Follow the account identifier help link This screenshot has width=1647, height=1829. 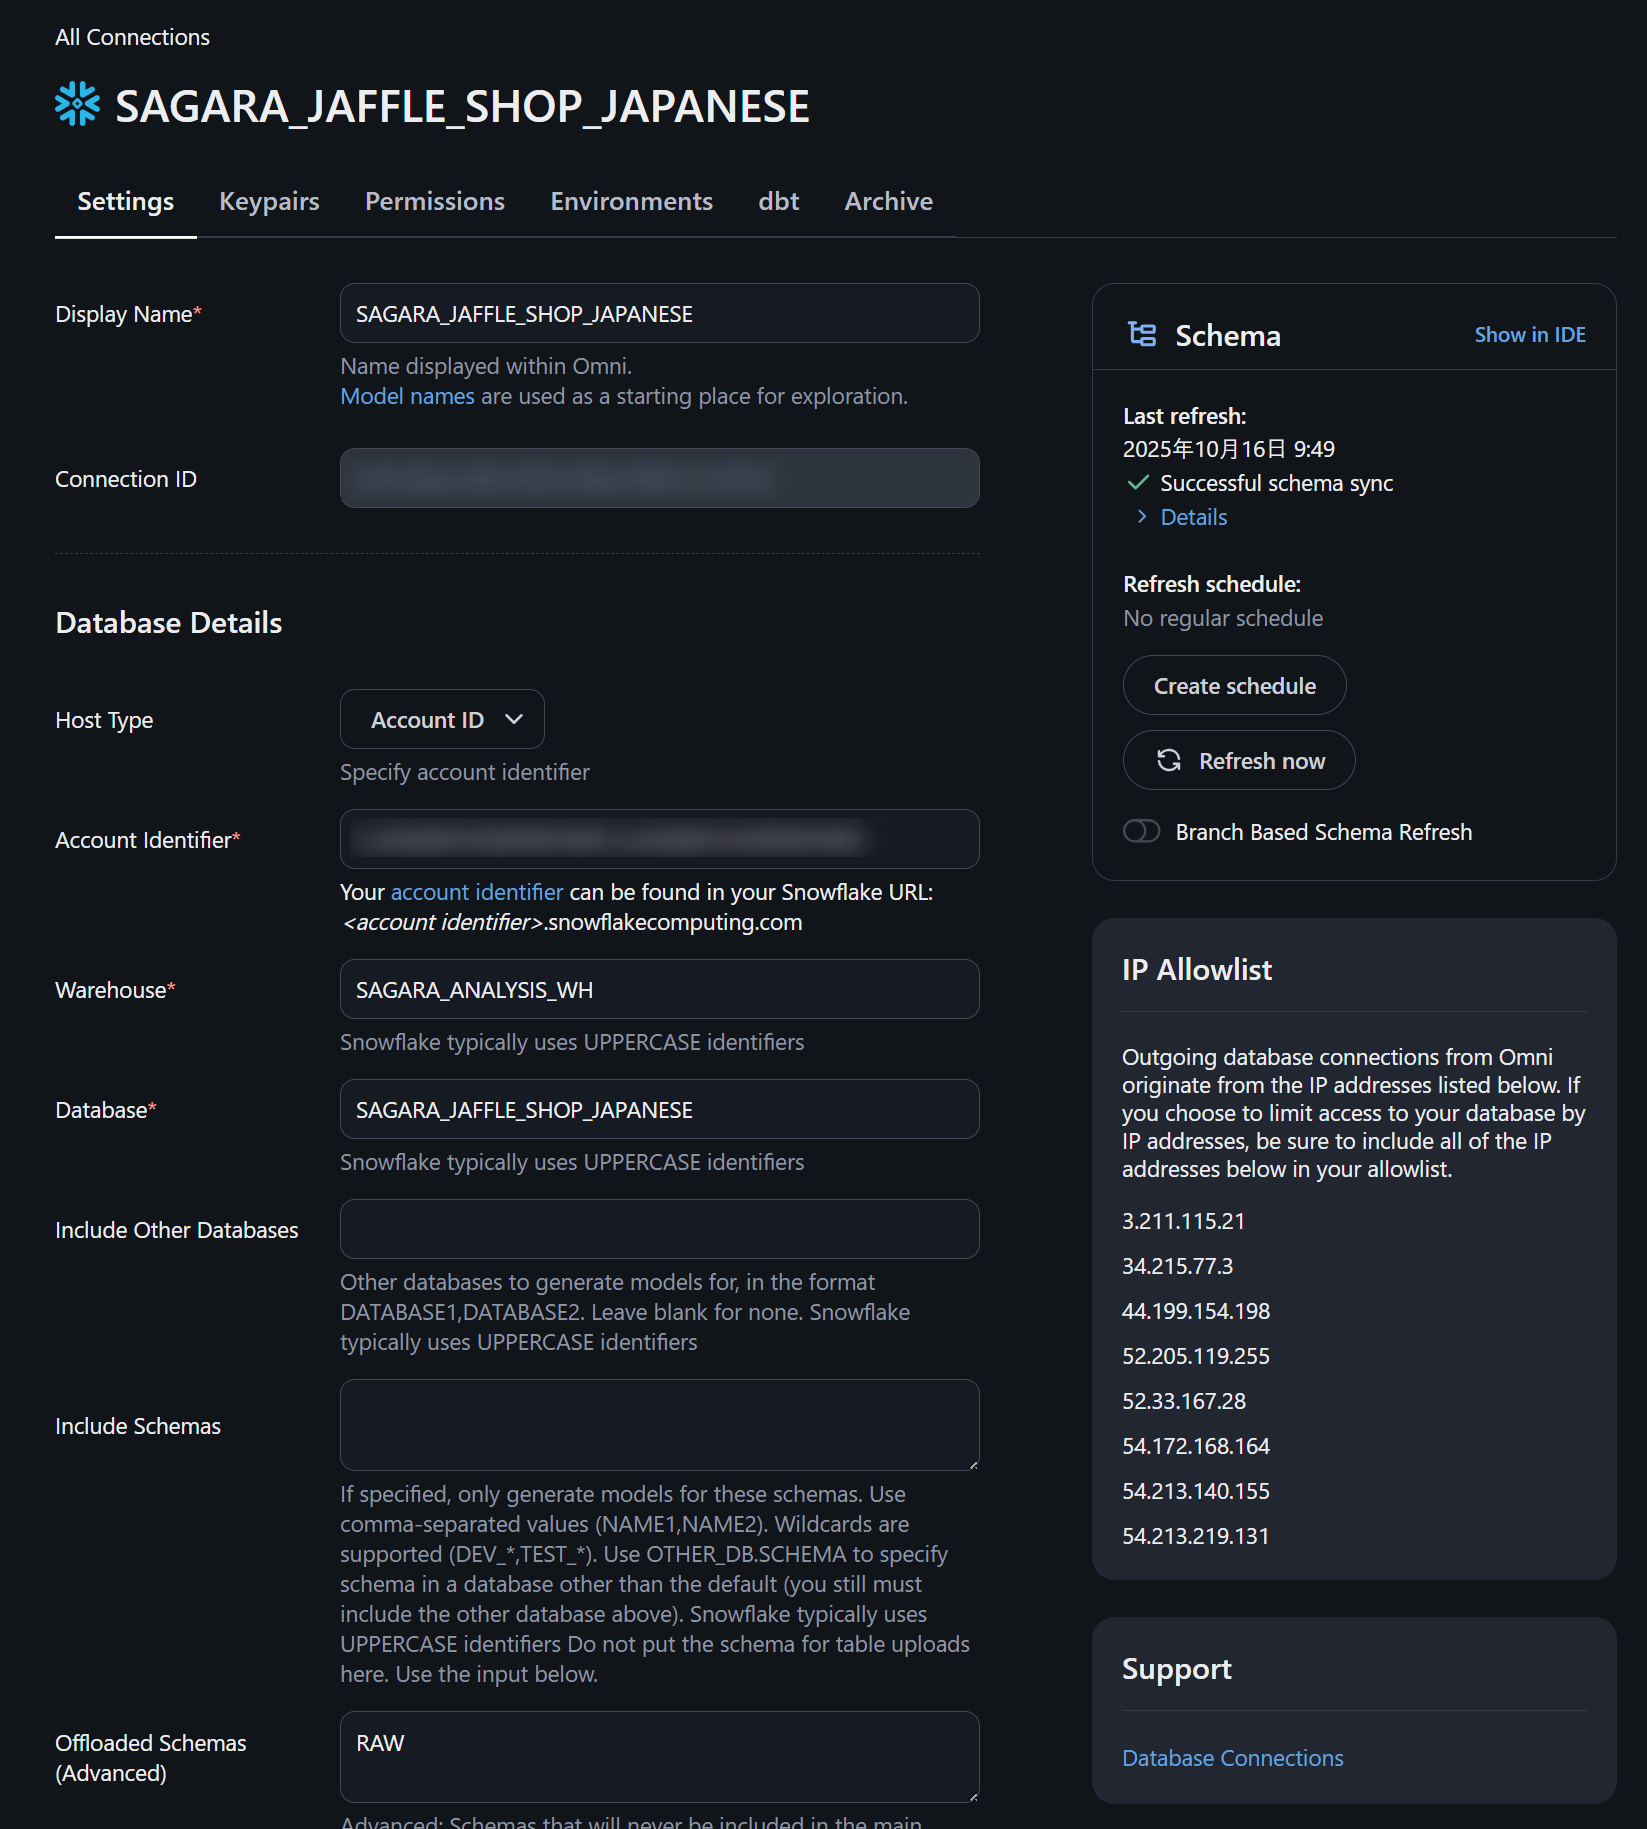pos(477,892)
